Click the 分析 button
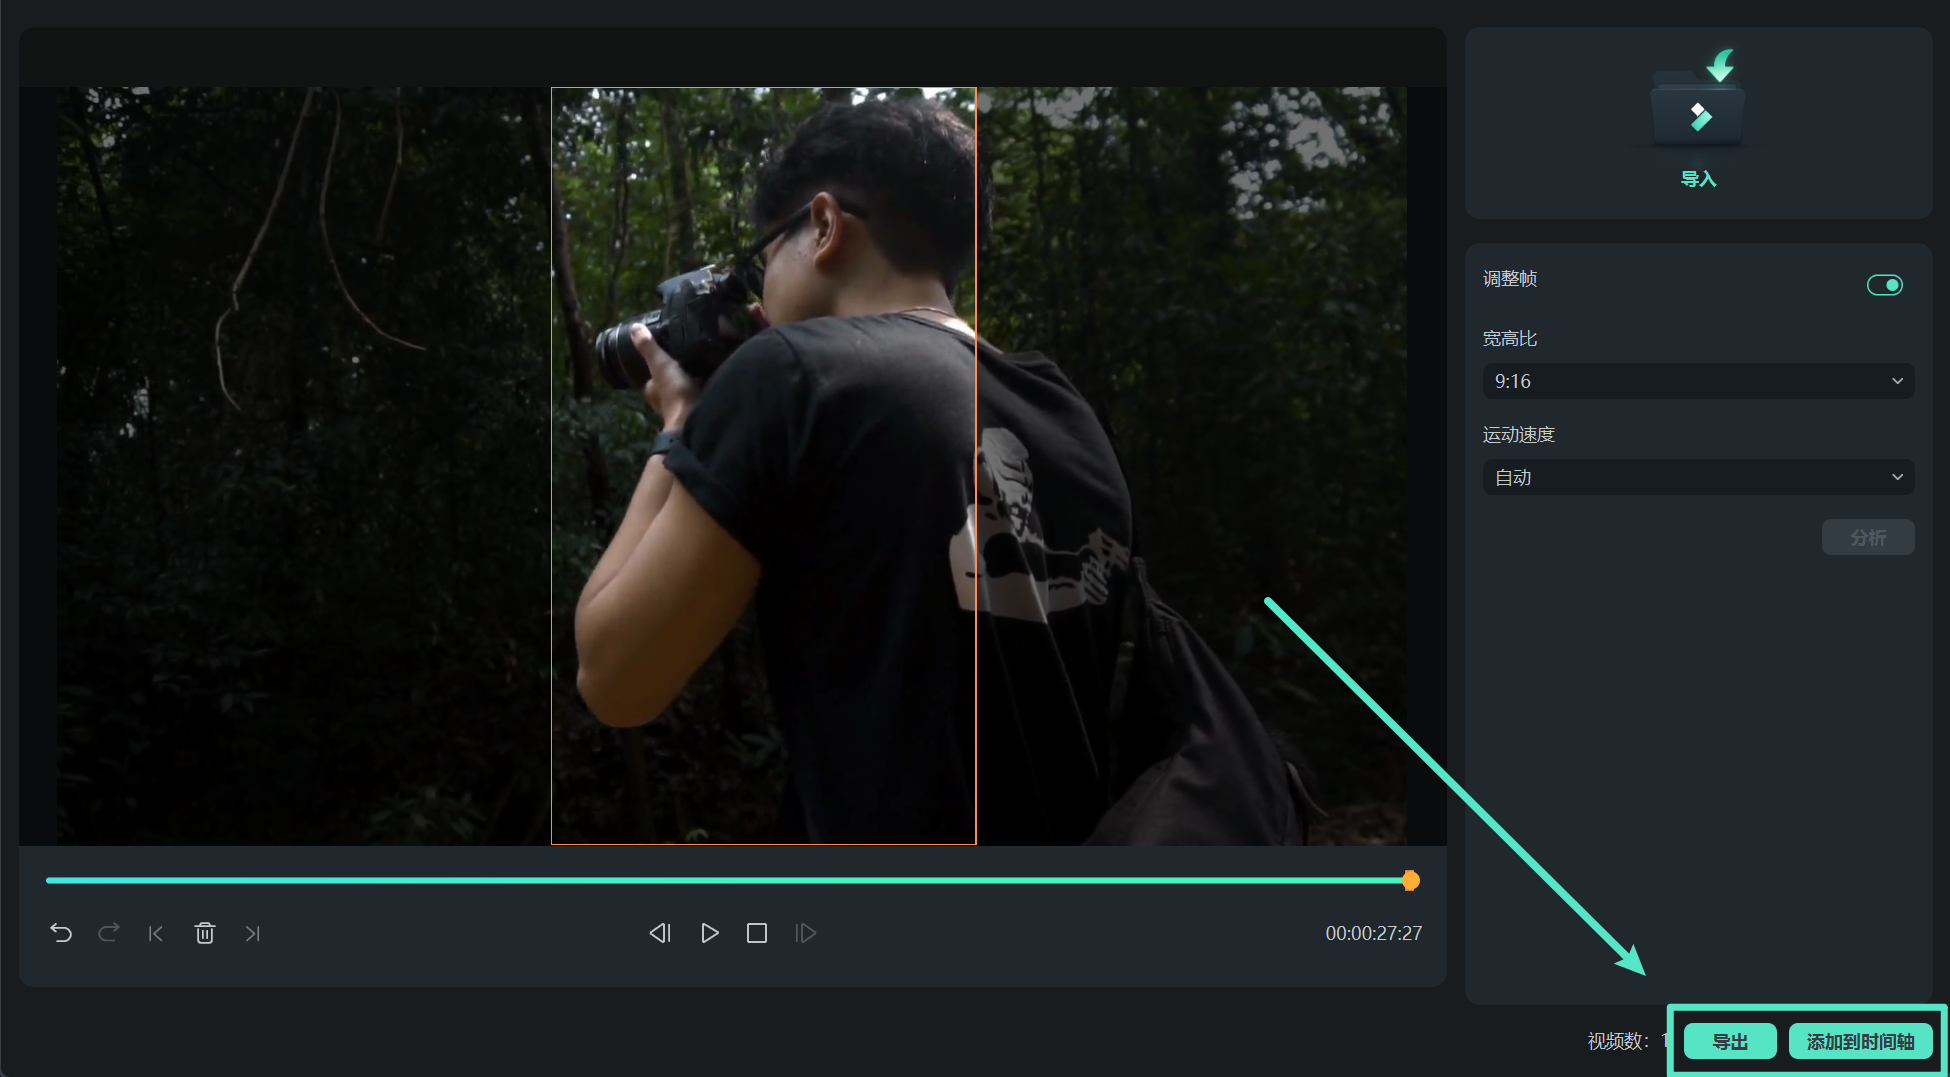The width and height of the screenshot is (1950, 1077). click(x=1867, y=537)
